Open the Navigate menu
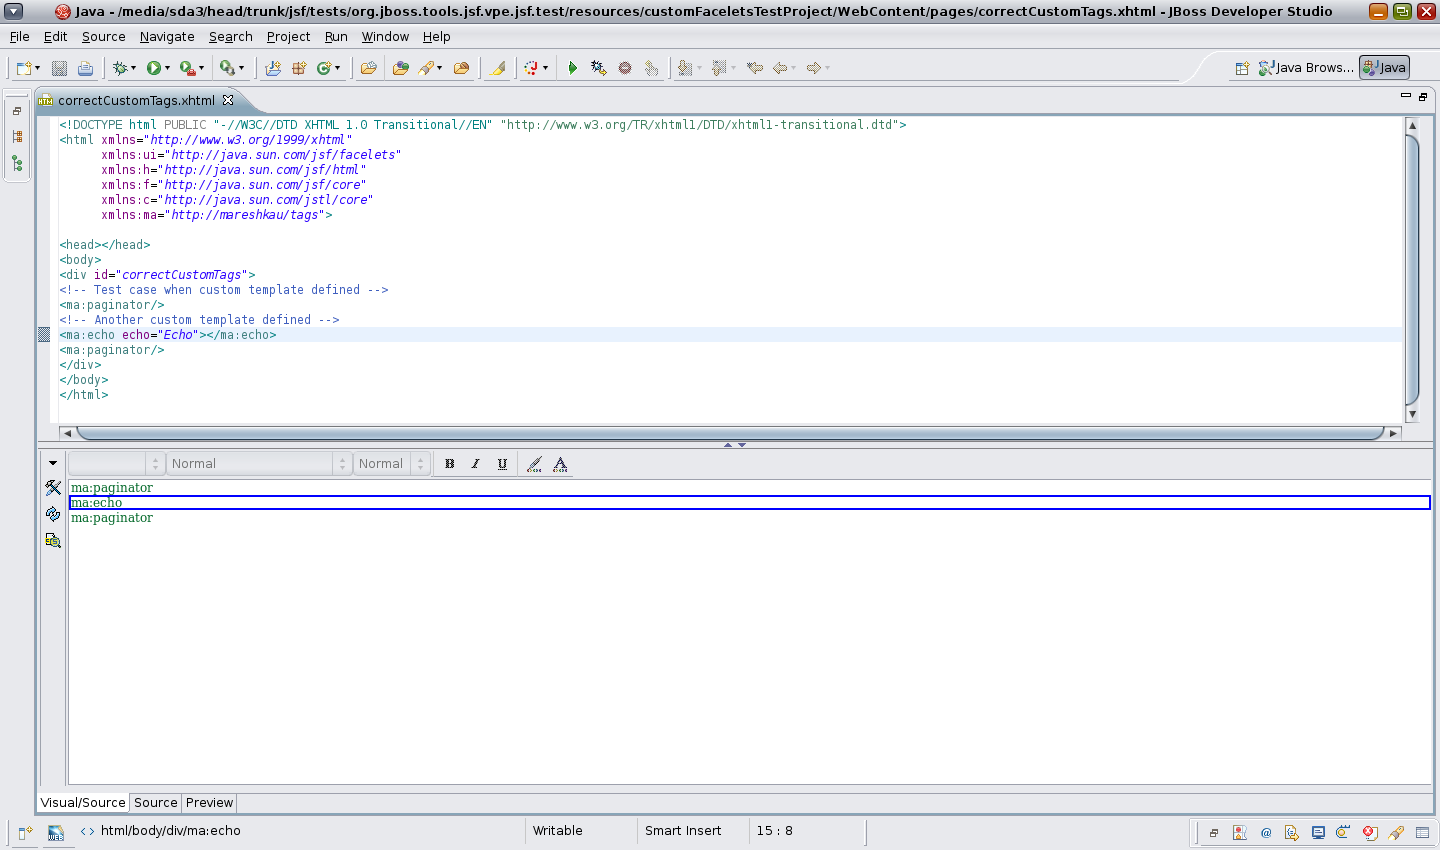The height and width of the screenshot is (850, 1440). click(x=167, y=36)
